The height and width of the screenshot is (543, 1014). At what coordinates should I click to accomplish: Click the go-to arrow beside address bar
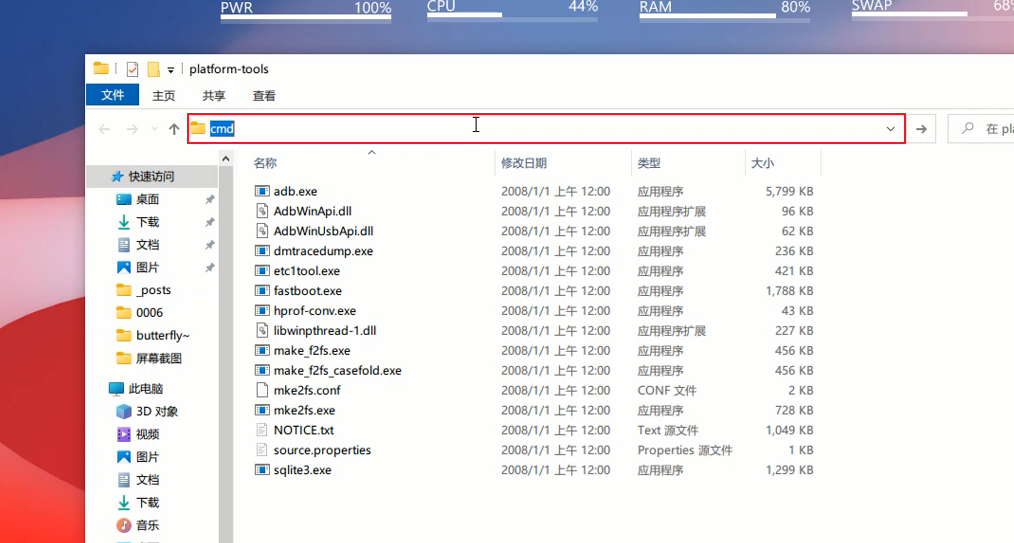(x=921, y=129)
